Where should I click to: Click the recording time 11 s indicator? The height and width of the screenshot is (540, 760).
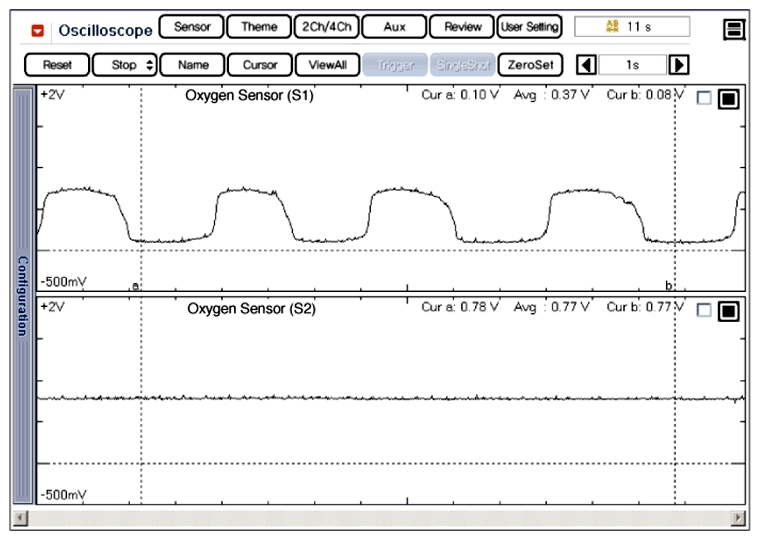coord(631,27)
